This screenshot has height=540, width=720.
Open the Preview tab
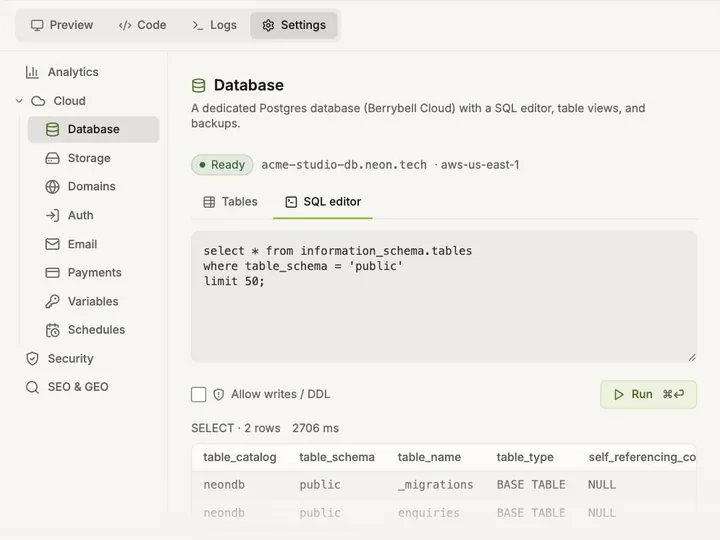pyautogui.click(x=62, y=25)
